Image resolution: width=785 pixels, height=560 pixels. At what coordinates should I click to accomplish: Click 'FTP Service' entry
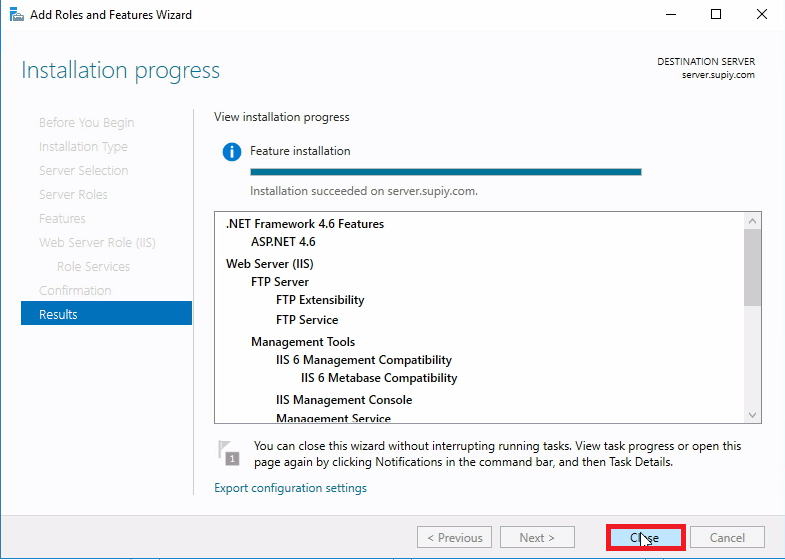(307, 320)
